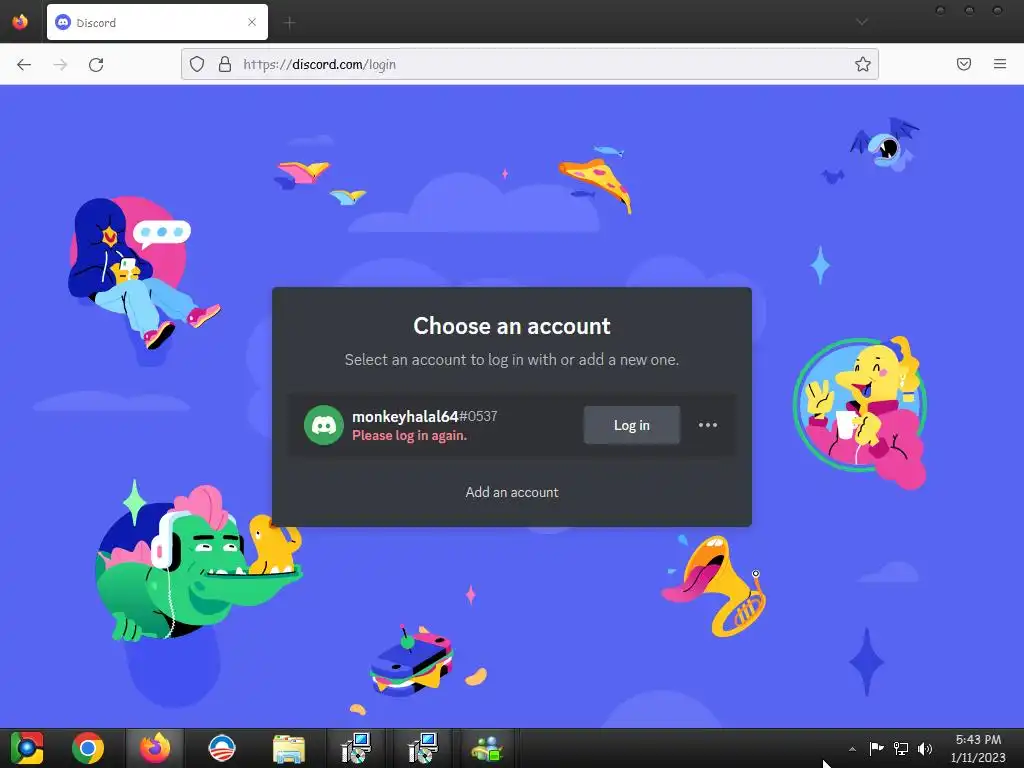Click Add an account link
1024x768 pixels.
(x=512, y=492)
